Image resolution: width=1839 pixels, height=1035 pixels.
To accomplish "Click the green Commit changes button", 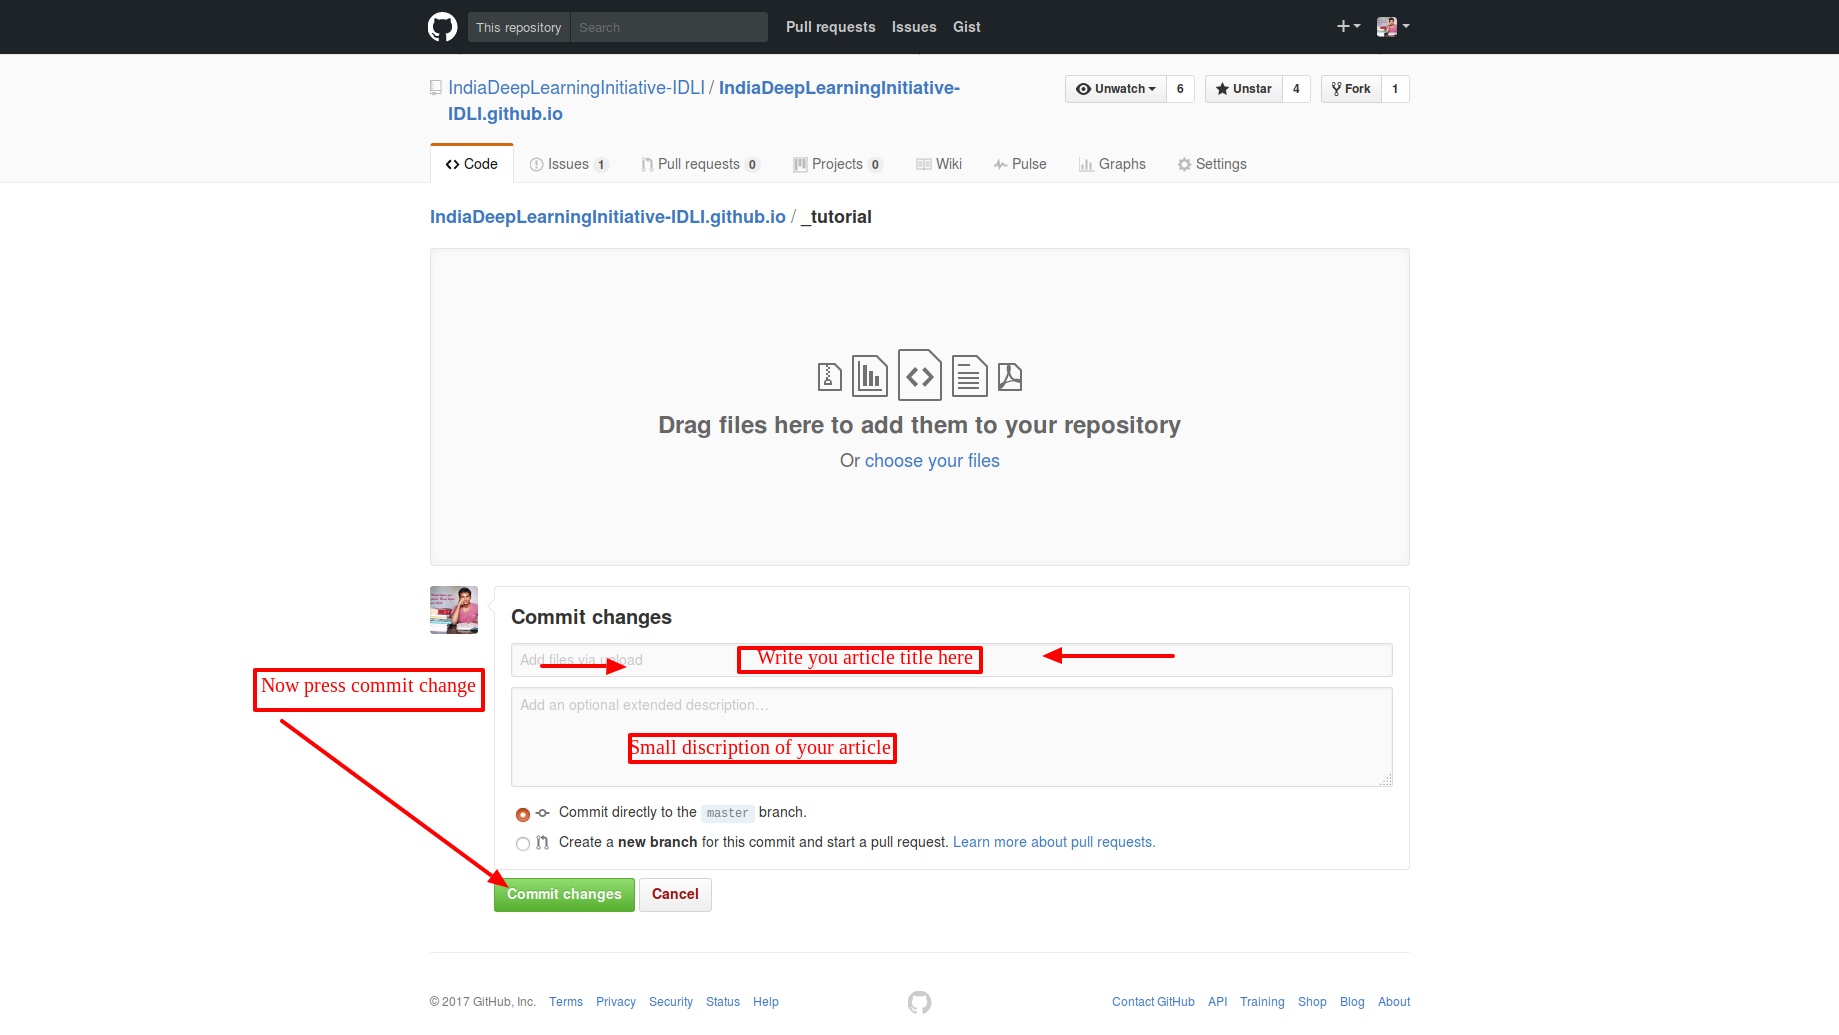I will [564, 895].
